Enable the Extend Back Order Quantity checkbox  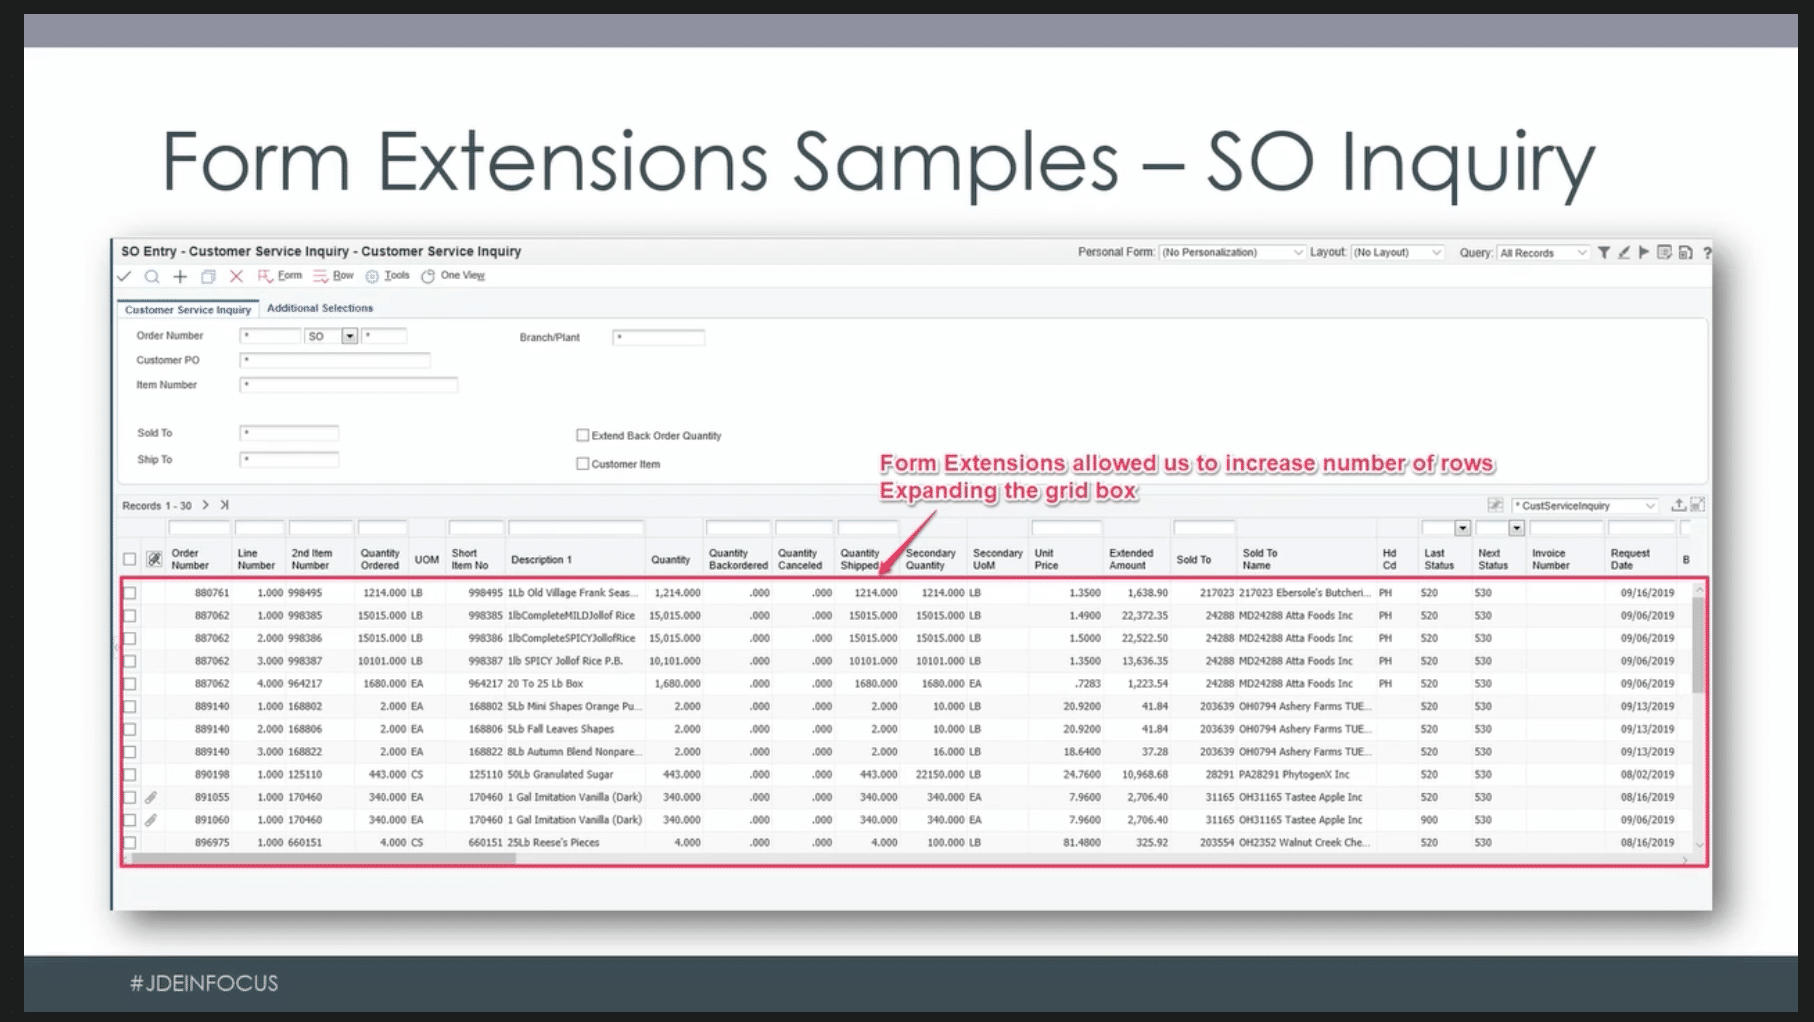tap(582, 435)
